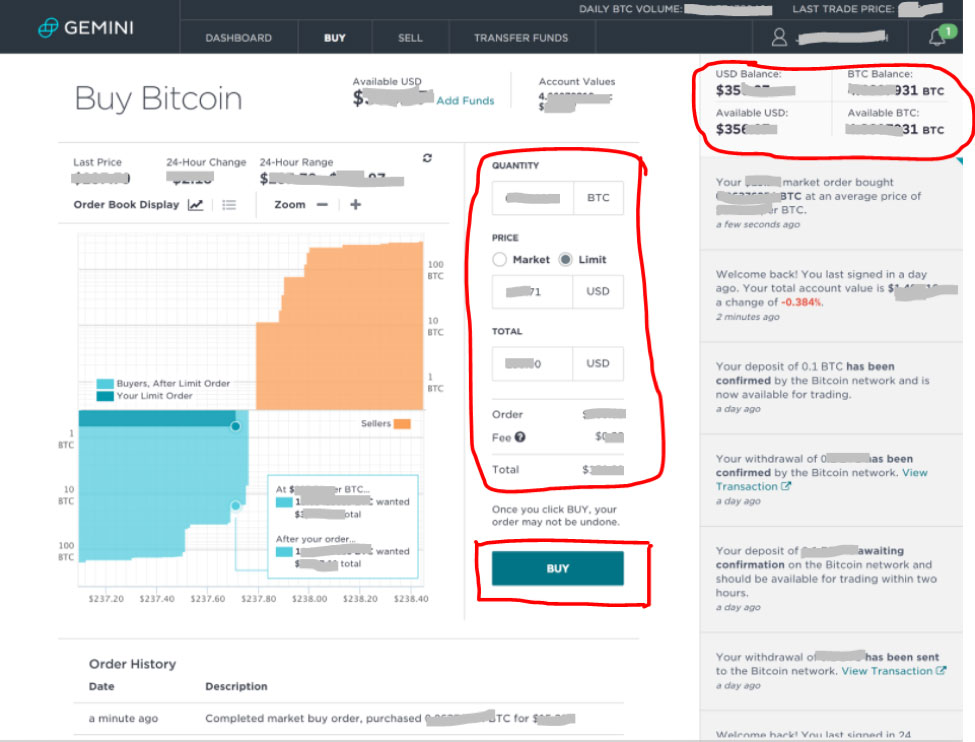Click the 'BTC Balance:' label

pos(880,74)
